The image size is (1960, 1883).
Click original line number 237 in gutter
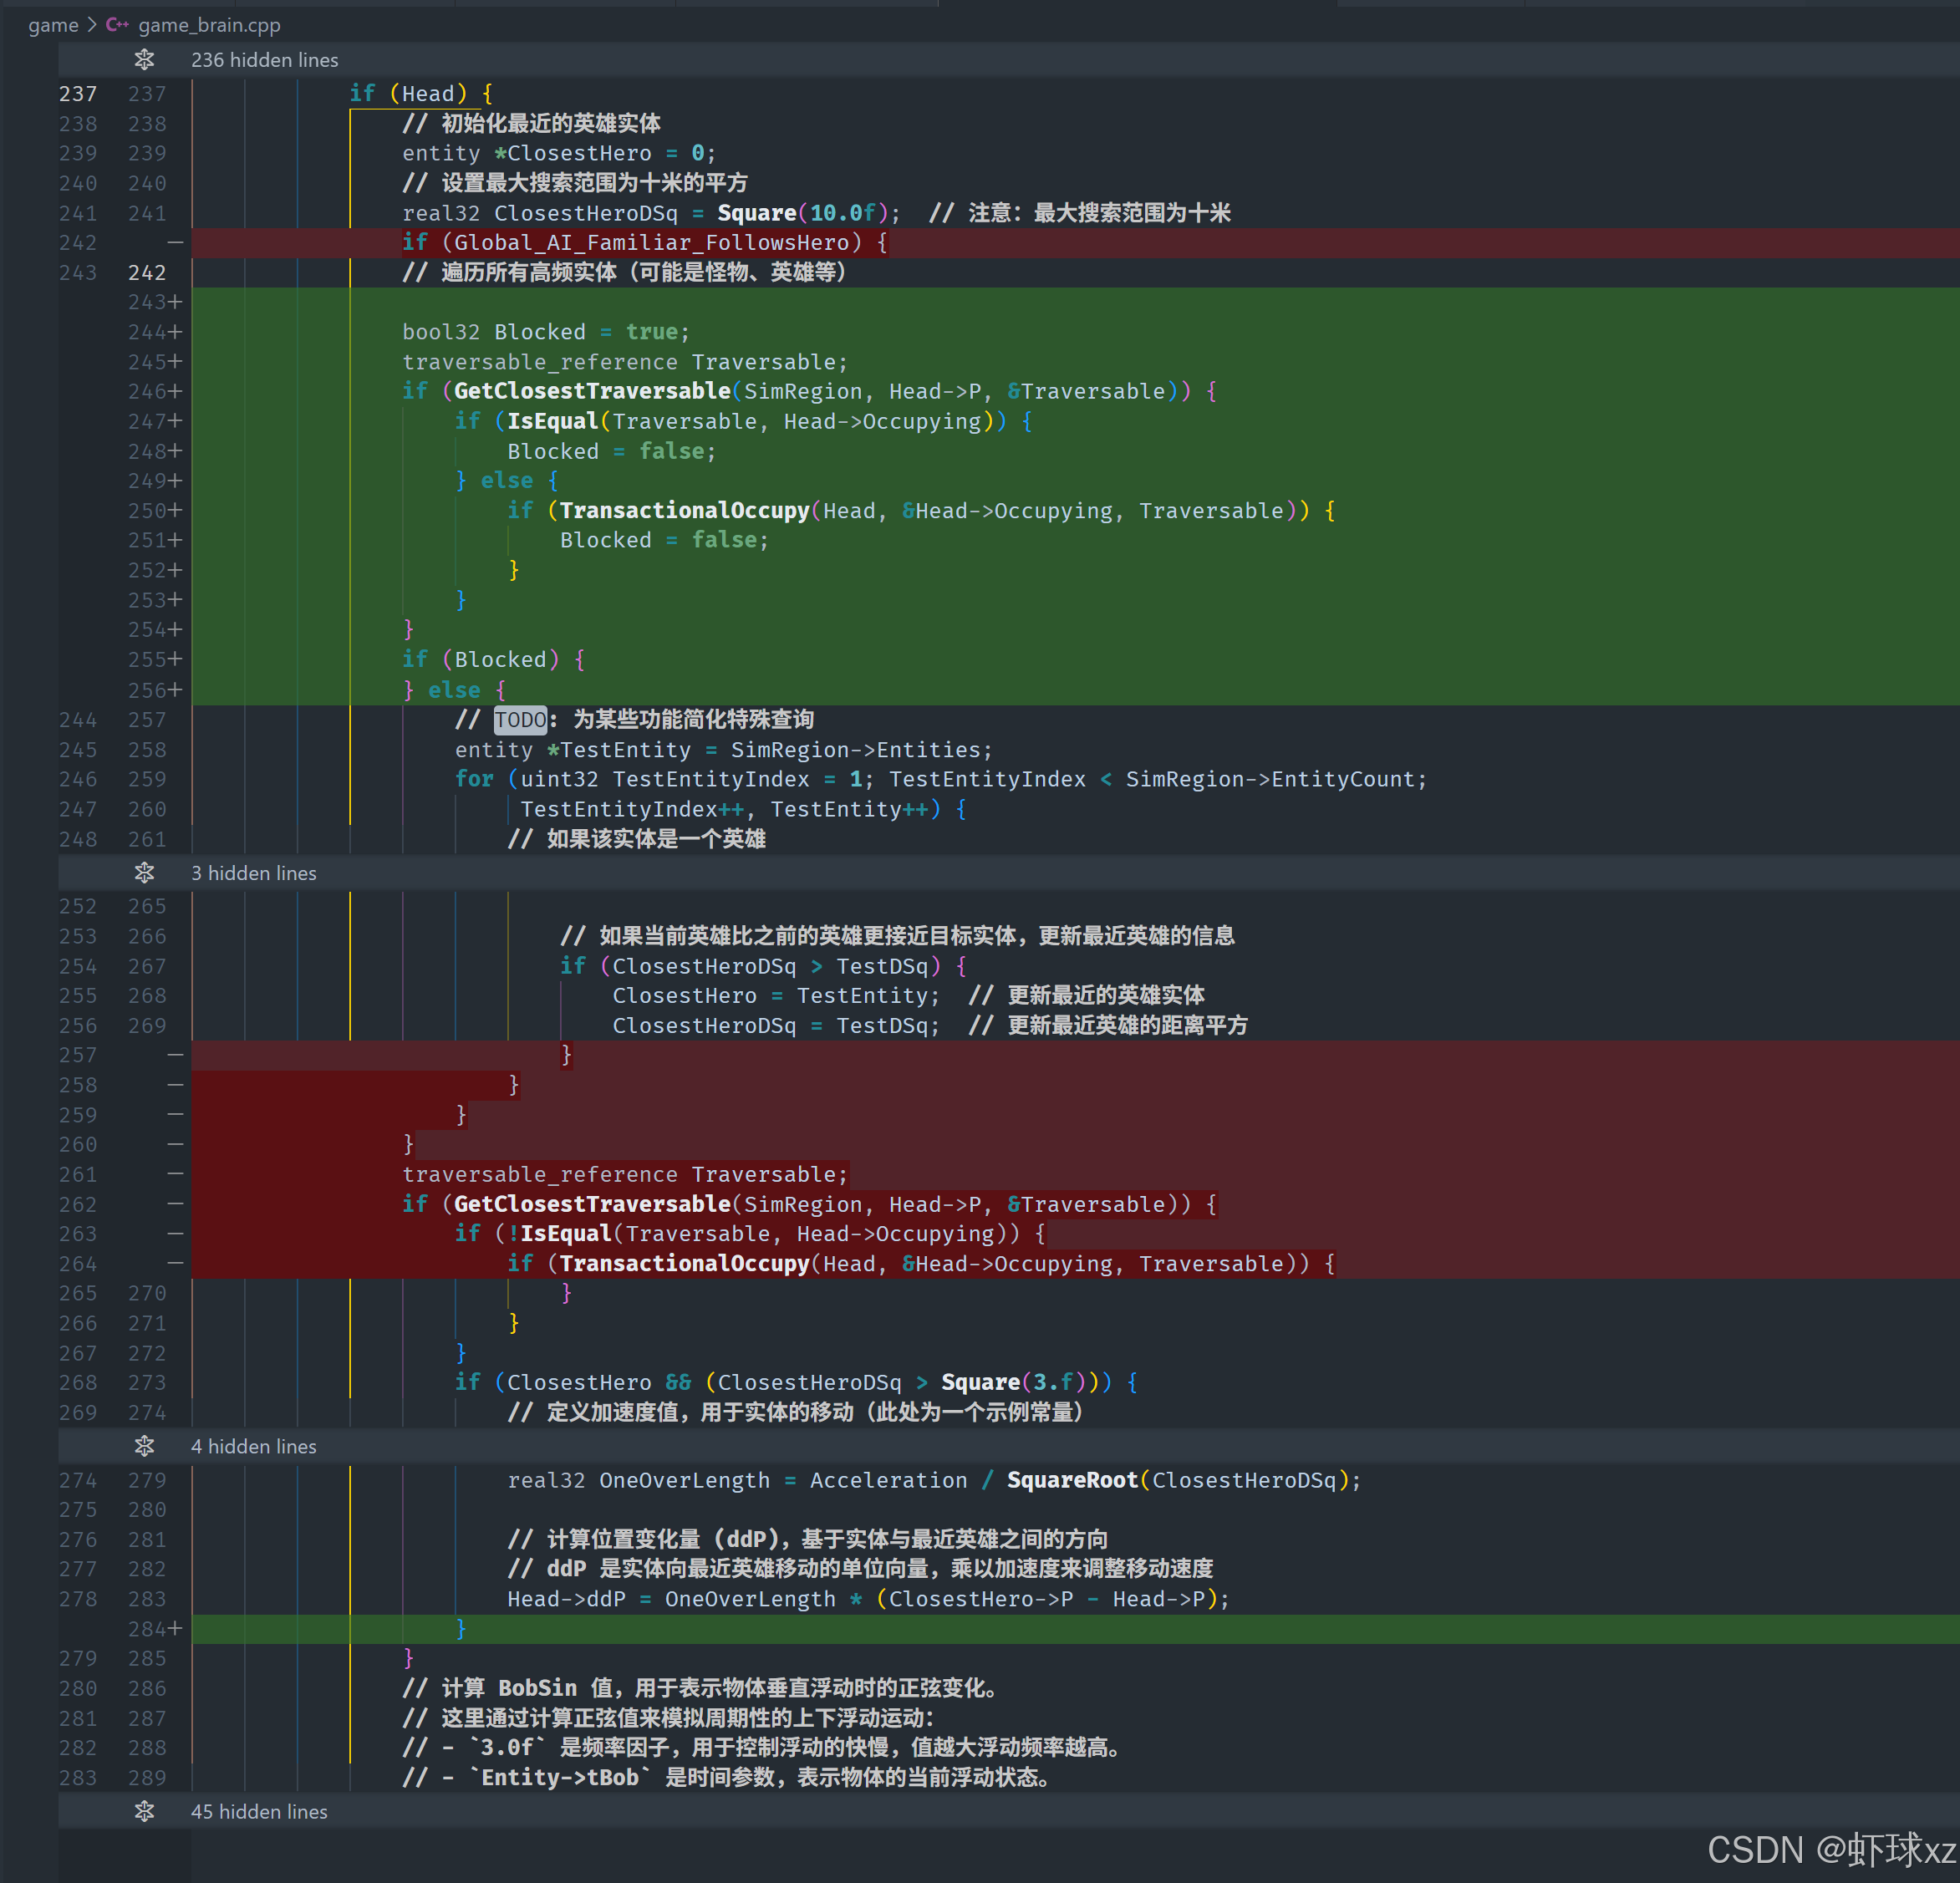[78, 94]
